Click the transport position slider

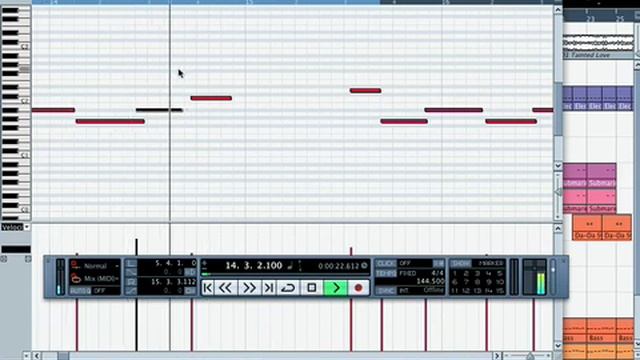pyautogui.click(x=286, y=274)
